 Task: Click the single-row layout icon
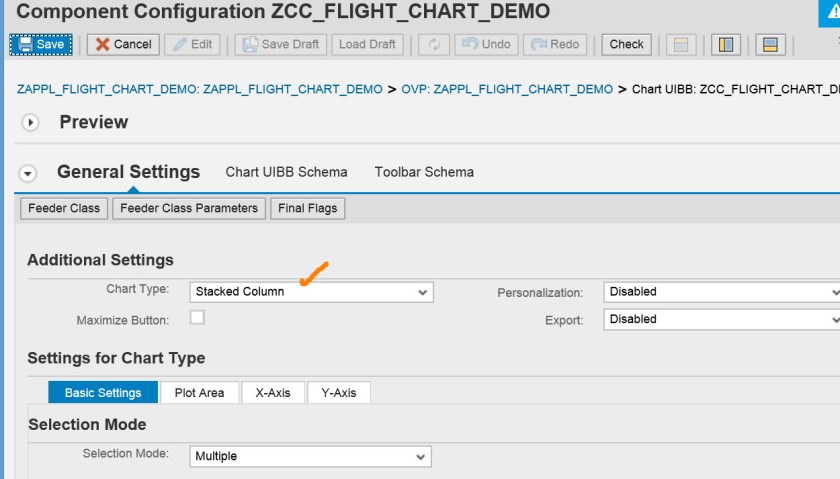tap(682, 44)
